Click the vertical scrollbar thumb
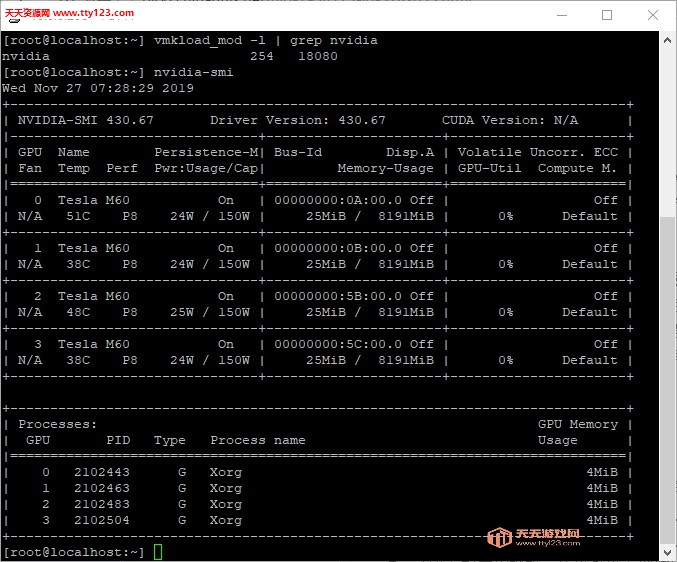The height and width of the screenshot is (562, 677). coord(667,380)
